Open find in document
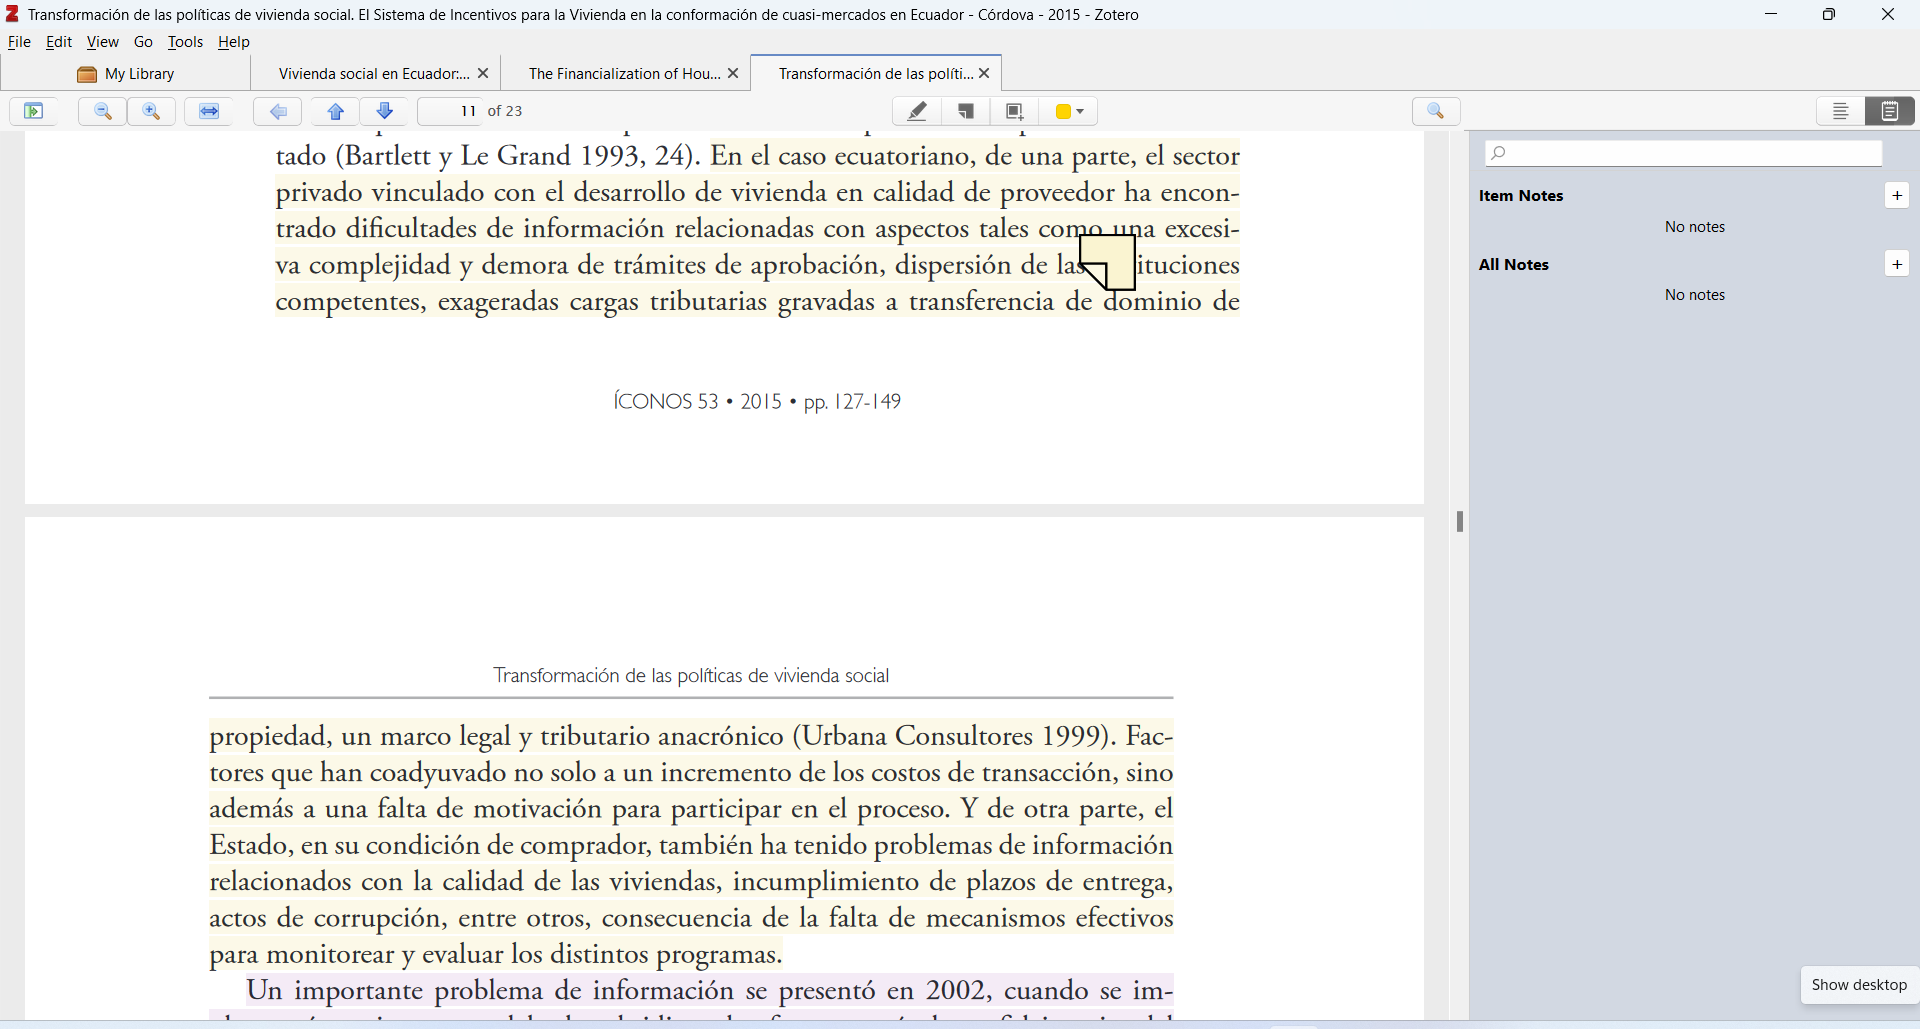1920x1029 pixels. pos(1437,111)
